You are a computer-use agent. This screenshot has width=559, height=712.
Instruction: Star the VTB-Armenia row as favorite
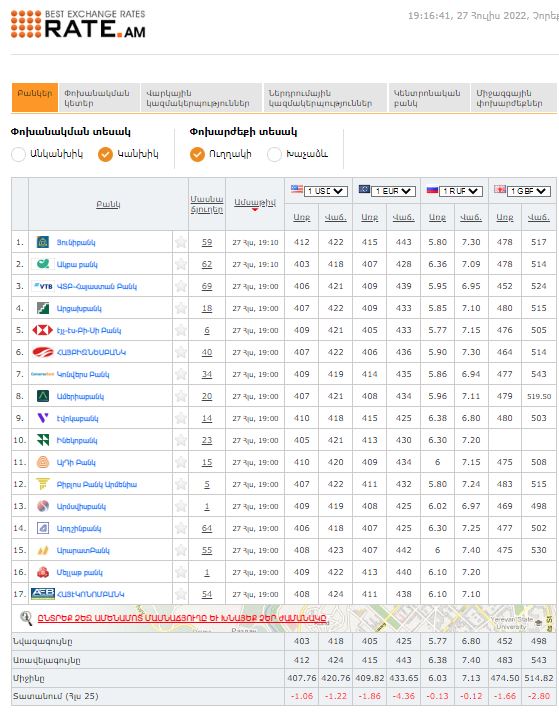[181, 286]
